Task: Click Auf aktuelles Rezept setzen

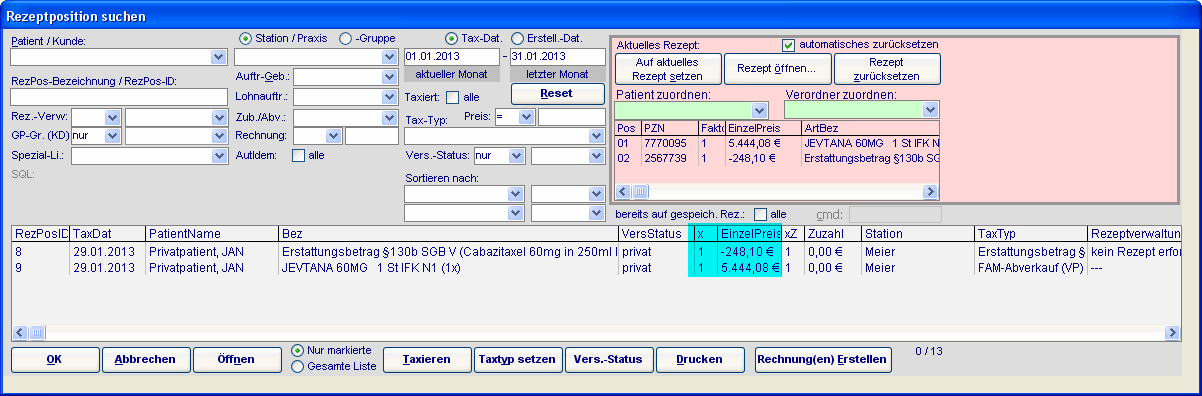Action: point(667,69)
